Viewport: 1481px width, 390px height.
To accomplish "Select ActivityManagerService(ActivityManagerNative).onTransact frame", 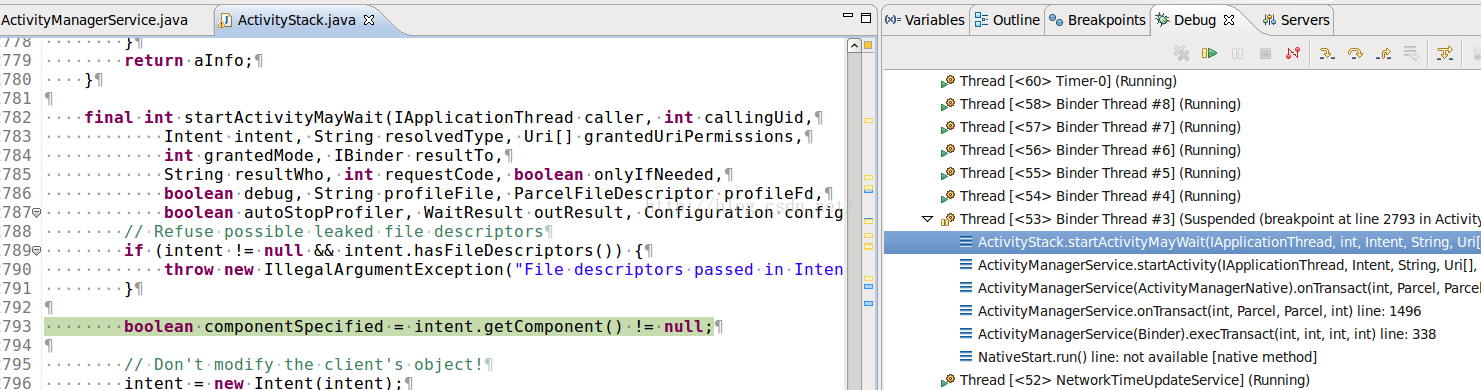I will [1219, 288].
